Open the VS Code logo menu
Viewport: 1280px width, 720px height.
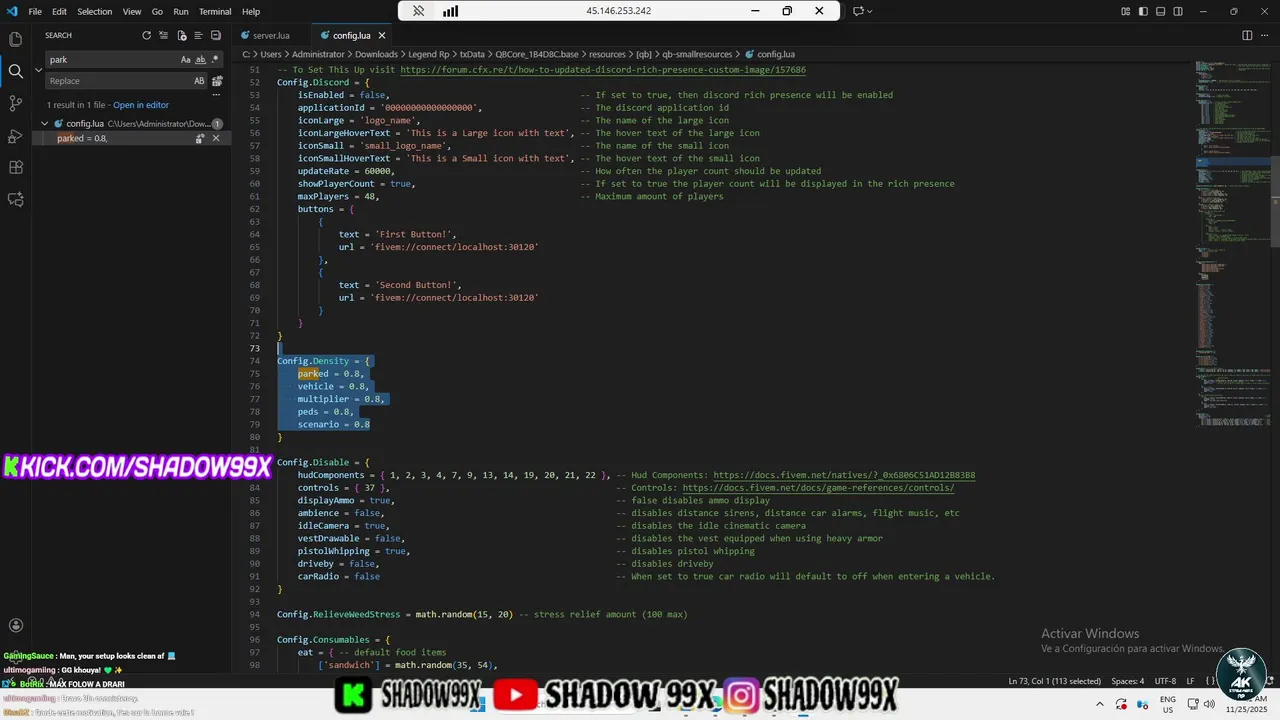(12, 11)
